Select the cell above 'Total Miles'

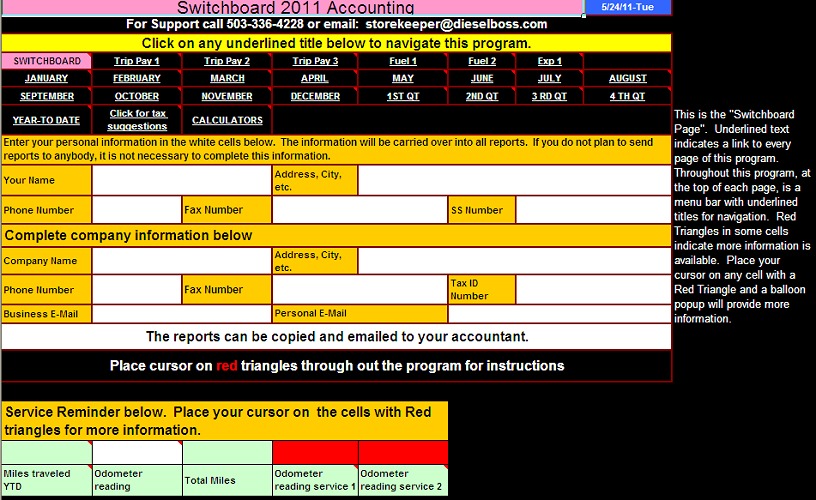click(x=227, y=453)
